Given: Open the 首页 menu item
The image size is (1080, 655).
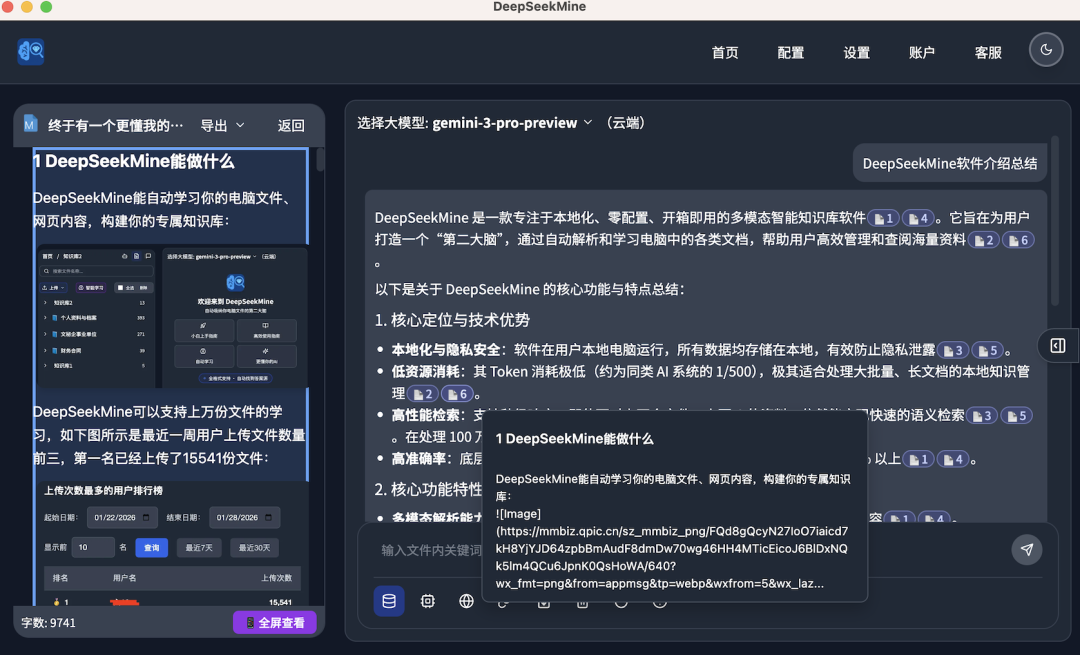Looking at the screenshot, I should click(724, 51).
